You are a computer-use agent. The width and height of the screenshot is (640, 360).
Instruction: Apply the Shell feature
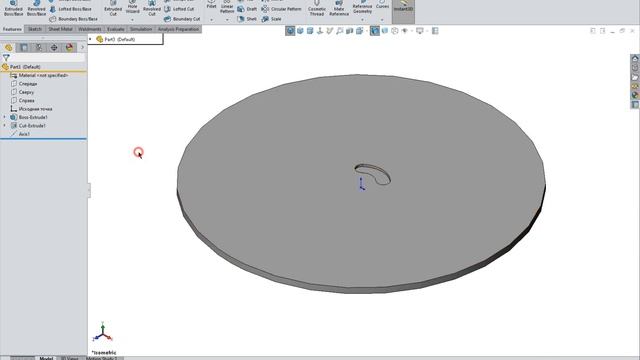tap(247, 19)
